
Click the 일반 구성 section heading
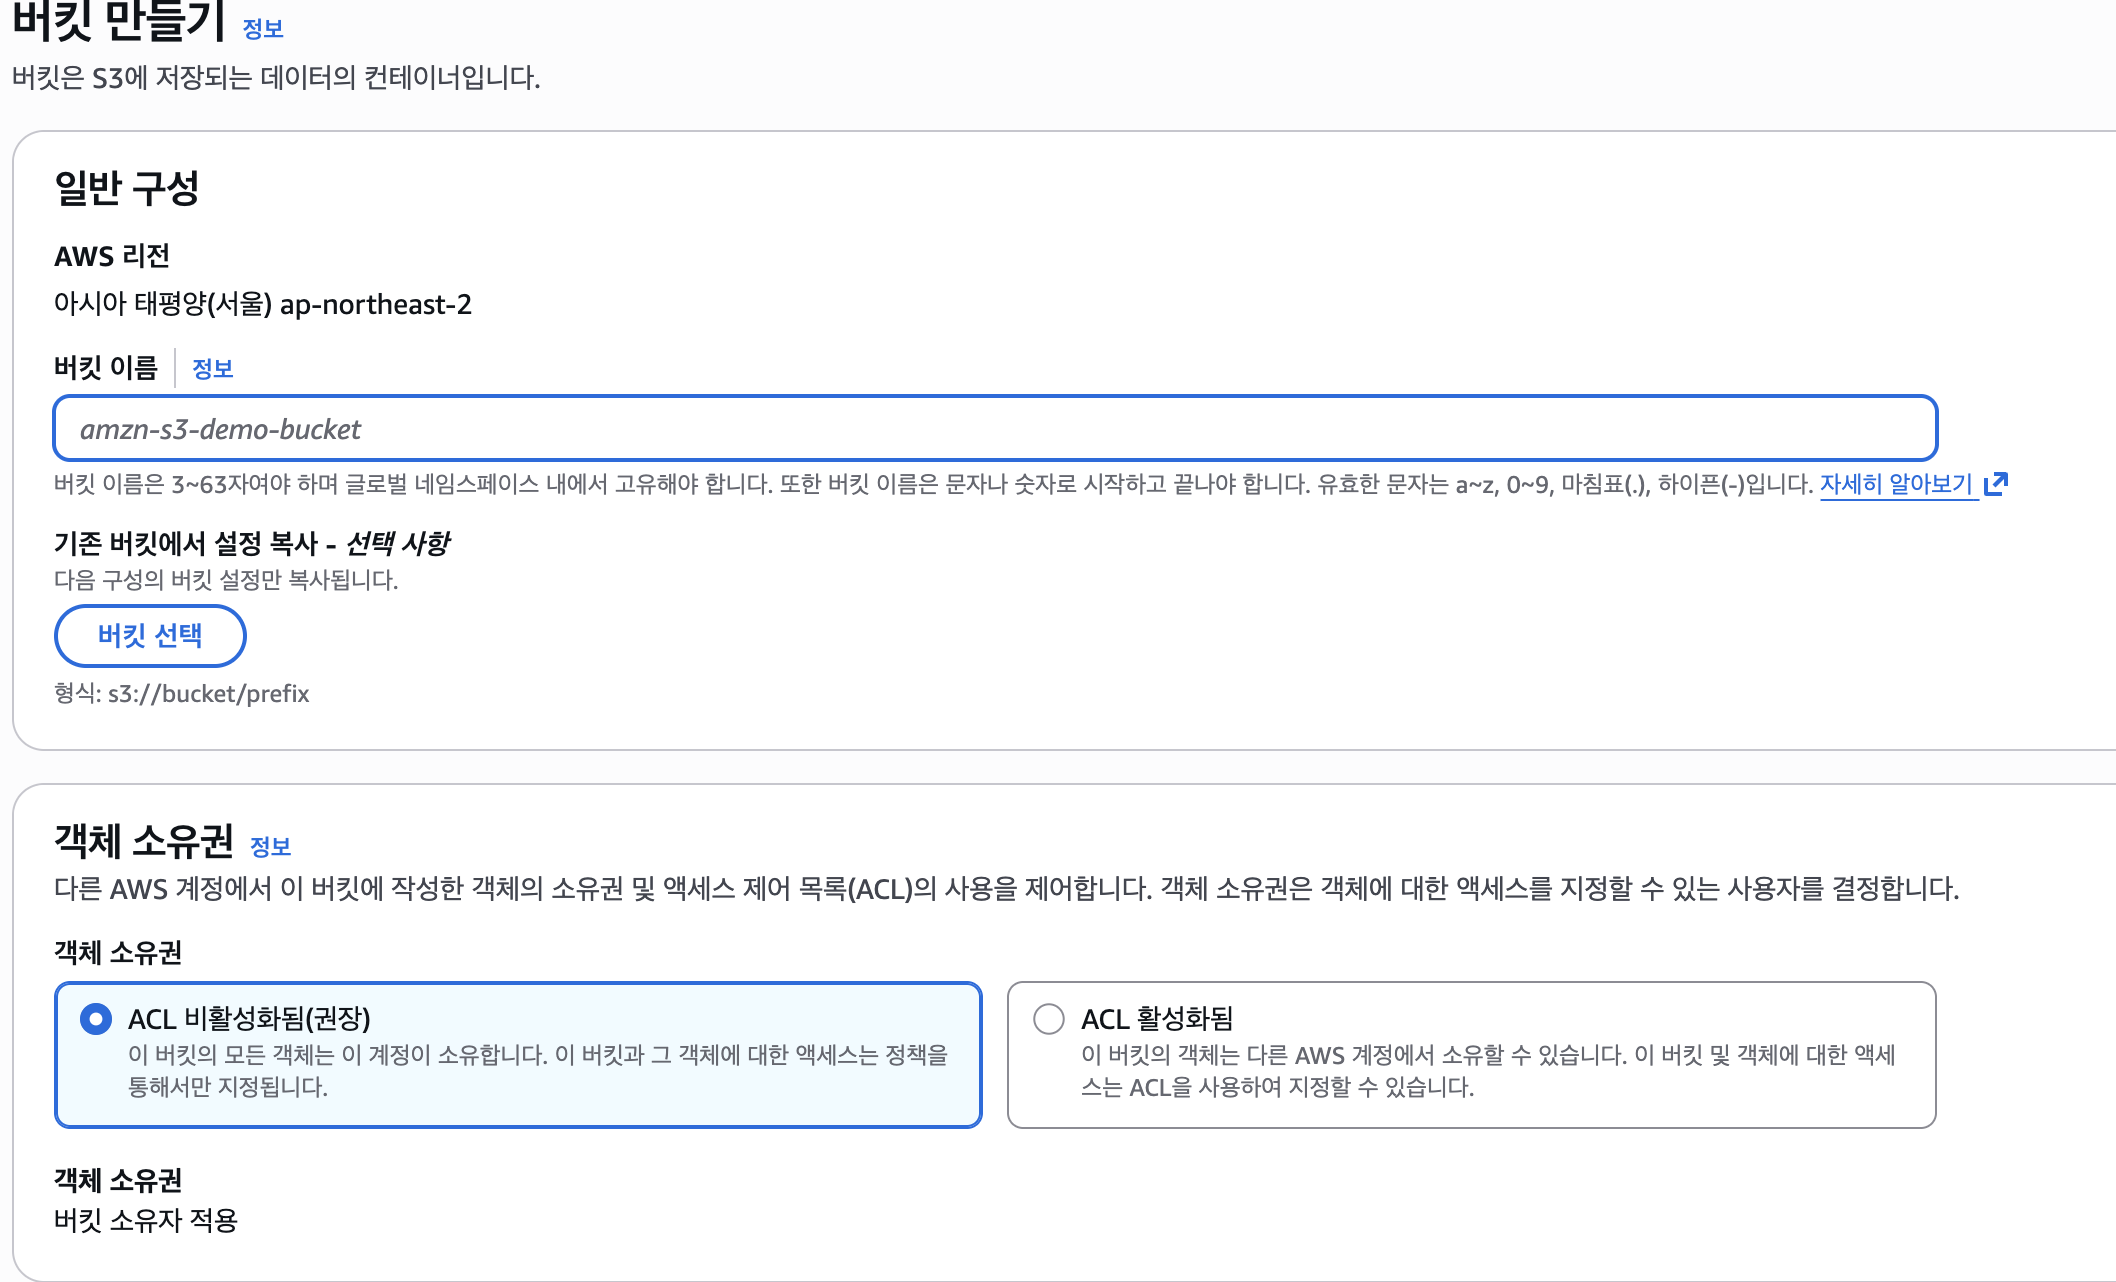127,188
